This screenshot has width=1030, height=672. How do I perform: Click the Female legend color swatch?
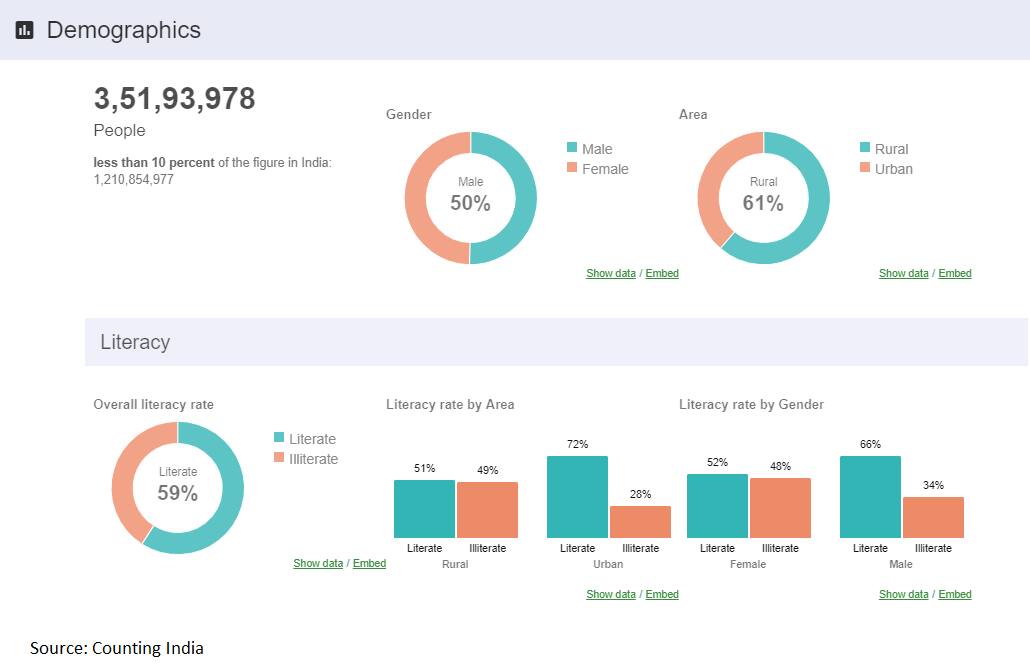(572, 168)
